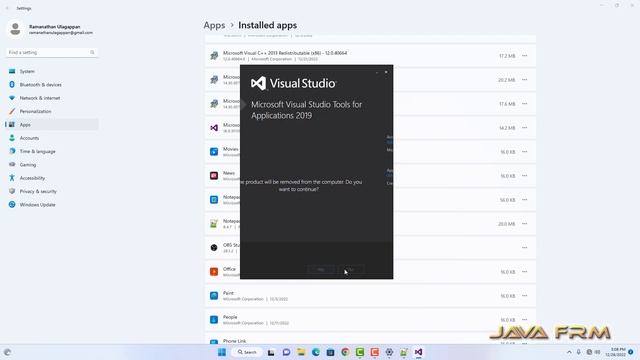Open the Accounts settings
This screenshot has height=360, width=640.
[52, 138]
